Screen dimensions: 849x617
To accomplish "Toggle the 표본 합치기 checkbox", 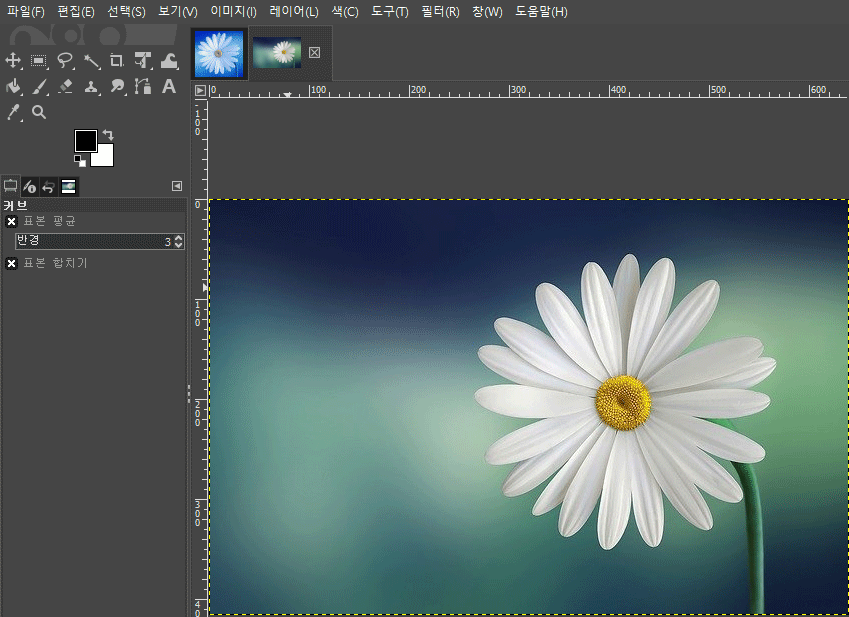I will tap(12, 263).
